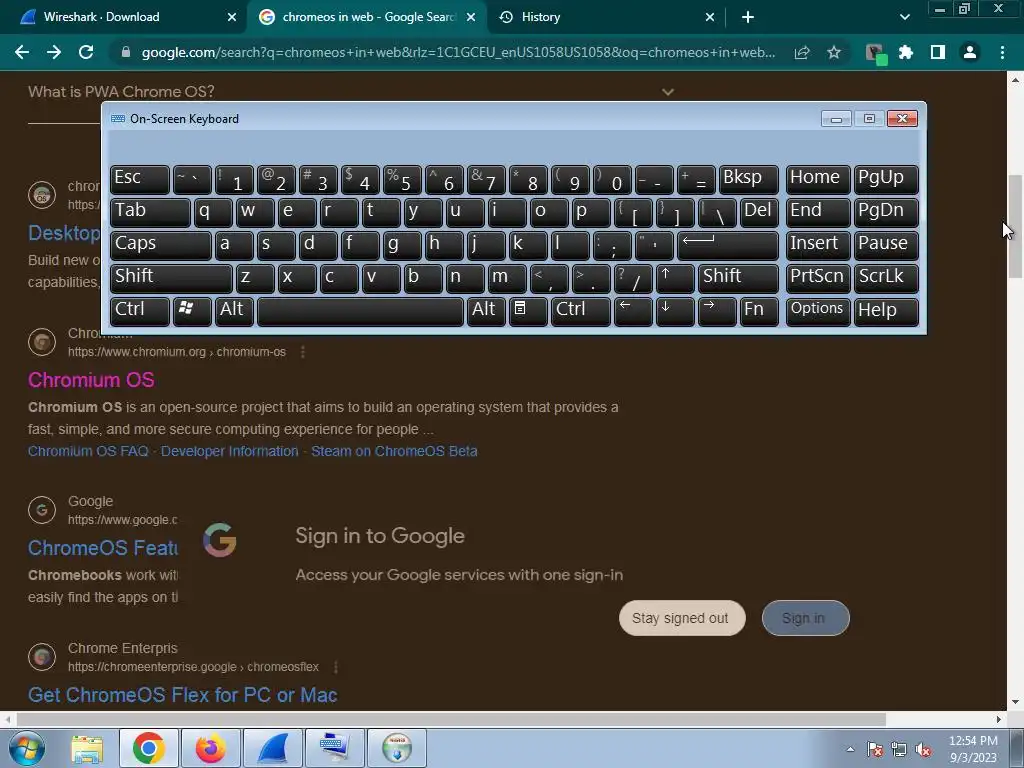Toggle the ScrLk key on On-Screen Keyboard
The height and width of the screenshot is (768, 1024).
pyautogui.click(x=886, y=278)
